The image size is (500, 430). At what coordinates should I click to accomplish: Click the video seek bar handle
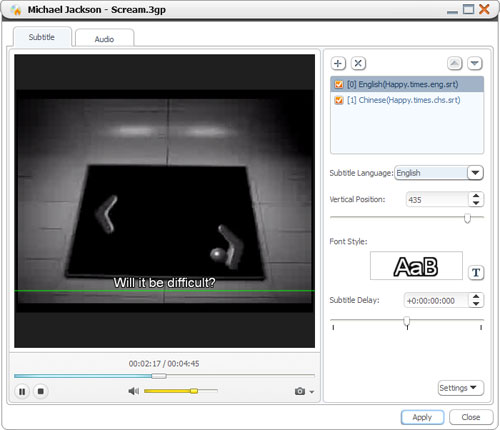click(x=159, y=376)
